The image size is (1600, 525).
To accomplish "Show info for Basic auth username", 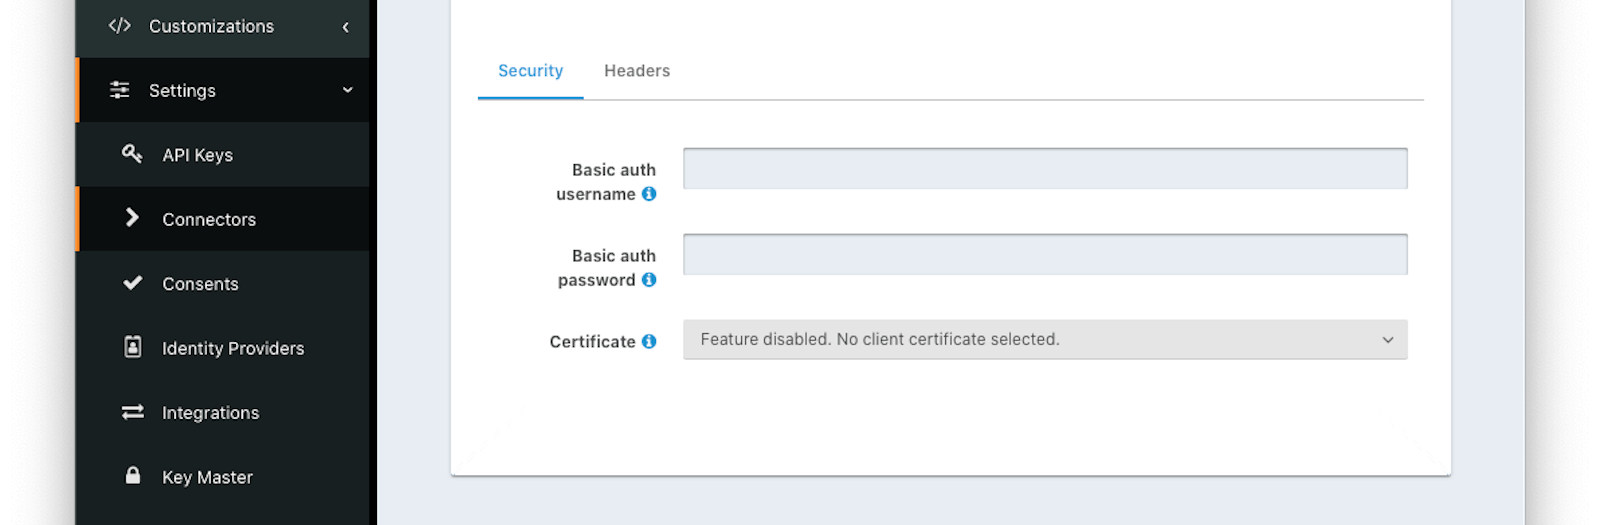I will tap(649, 194).
